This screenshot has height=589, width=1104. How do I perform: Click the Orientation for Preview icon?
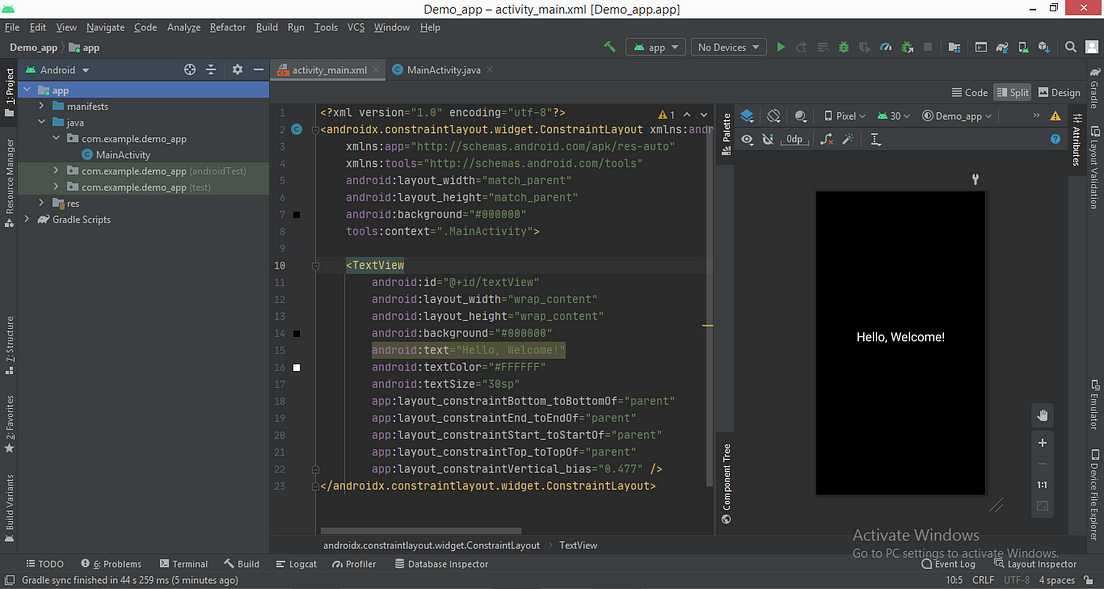pos(774,116)
